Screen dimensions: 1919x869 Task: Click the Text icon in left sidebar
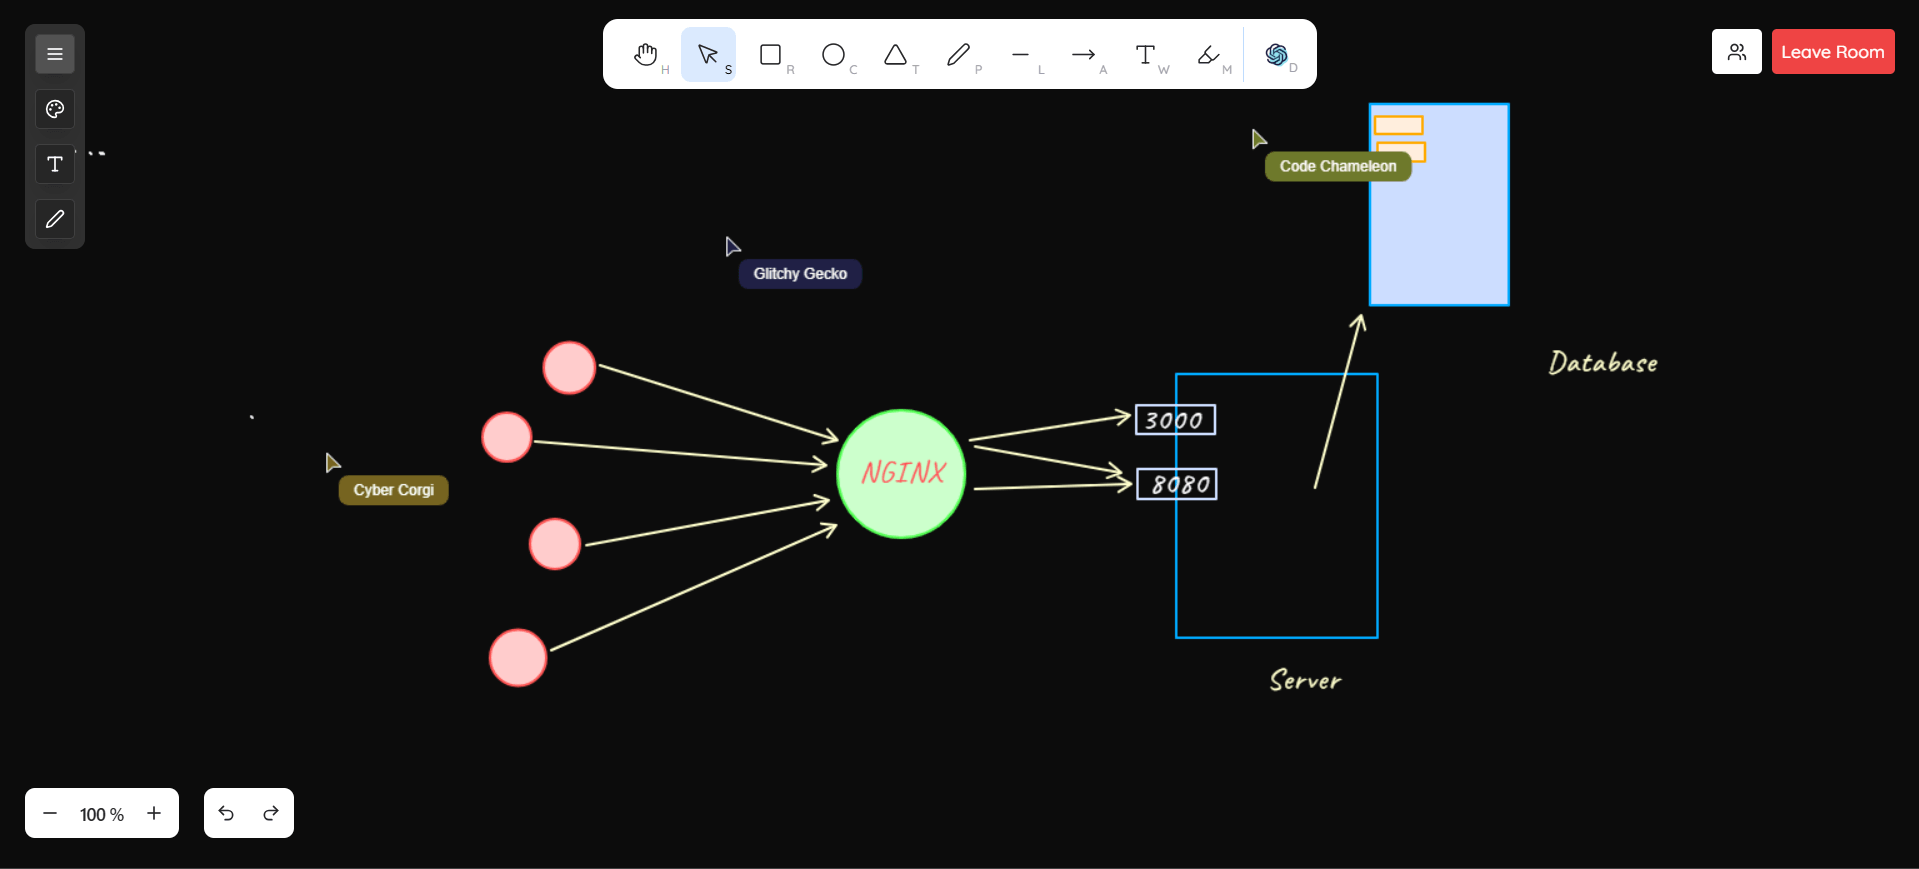coord(55,164)
